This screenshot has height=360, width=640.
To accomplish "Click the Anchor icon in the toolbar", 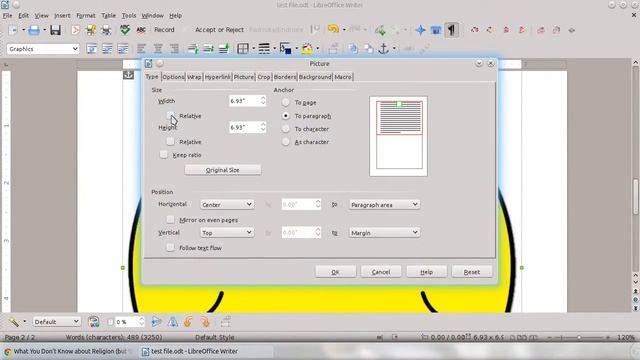I will [x=383, y=49].
